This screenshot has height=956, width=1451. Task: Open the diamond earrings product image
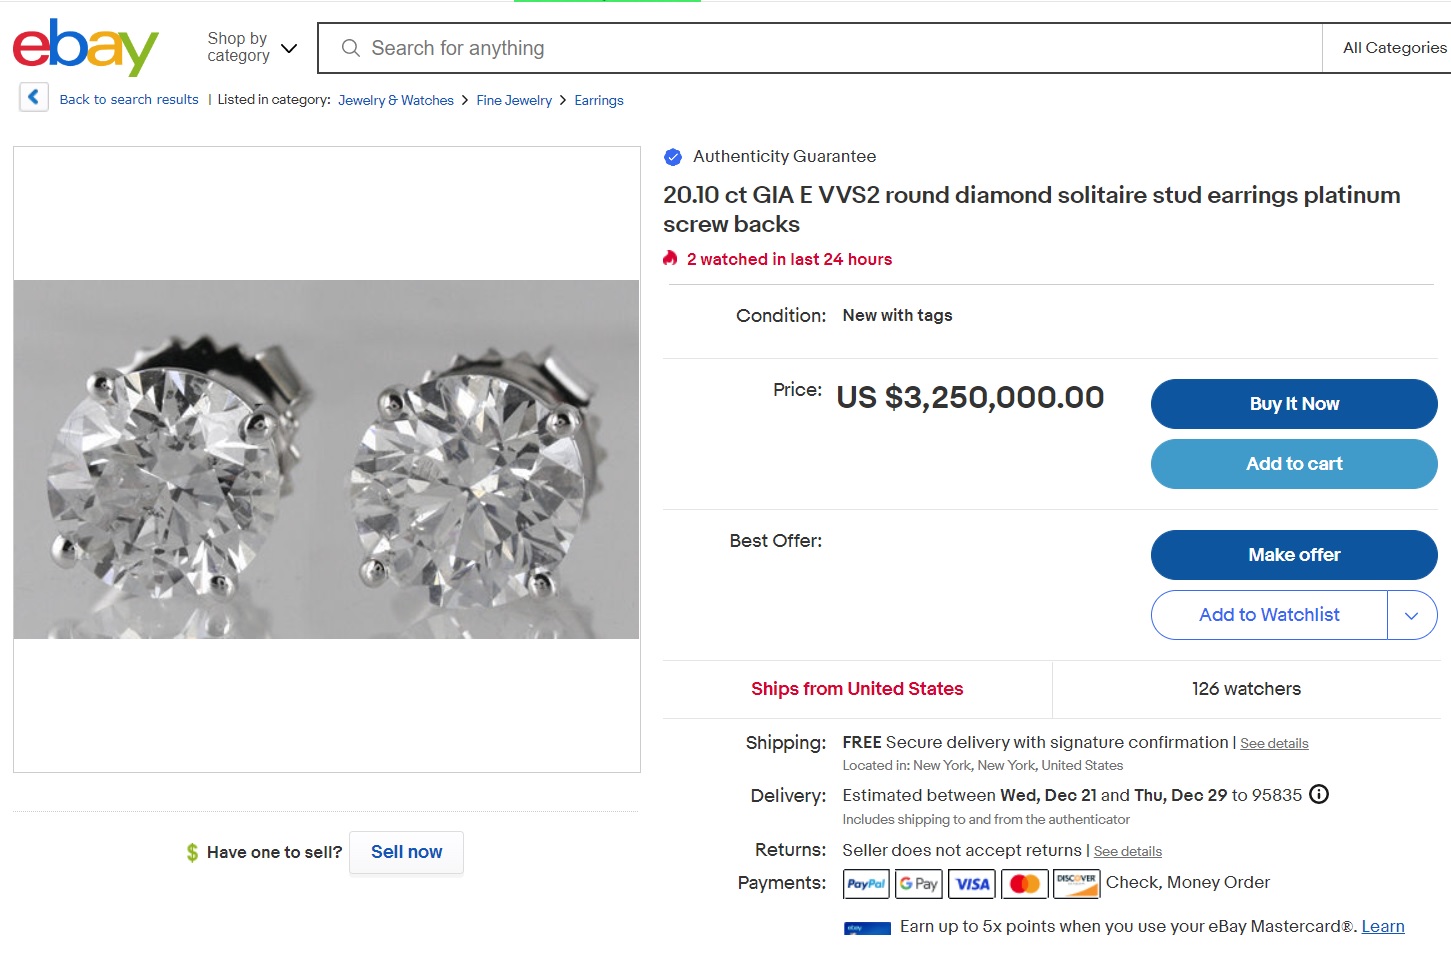[x=326, y=460]
